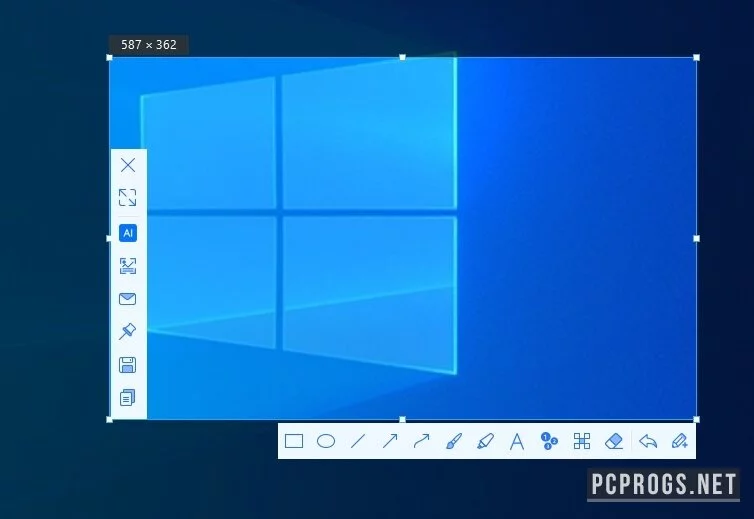Select the mosaic blur tool
The height and width of the screenshot is (519, 754).
pyautogui.click(x=582, y=441)
